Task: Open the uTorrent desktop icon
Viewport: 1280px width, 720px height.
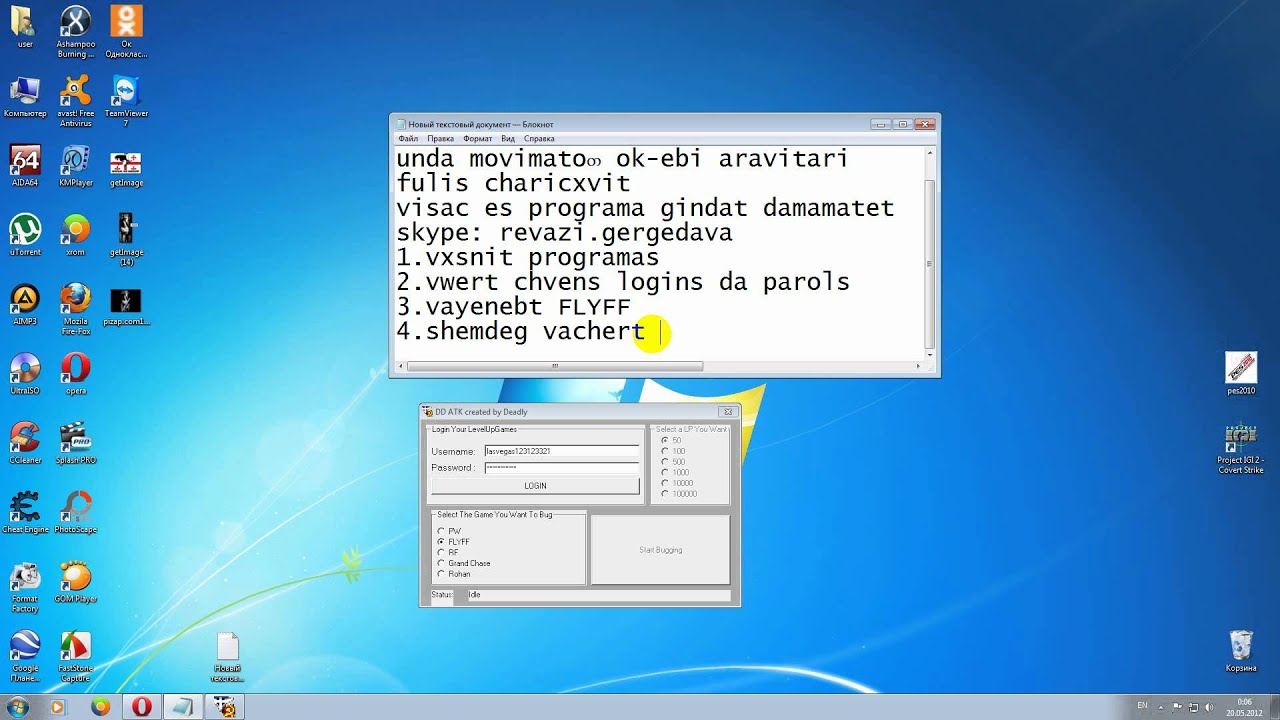Action: pos(25,237)
